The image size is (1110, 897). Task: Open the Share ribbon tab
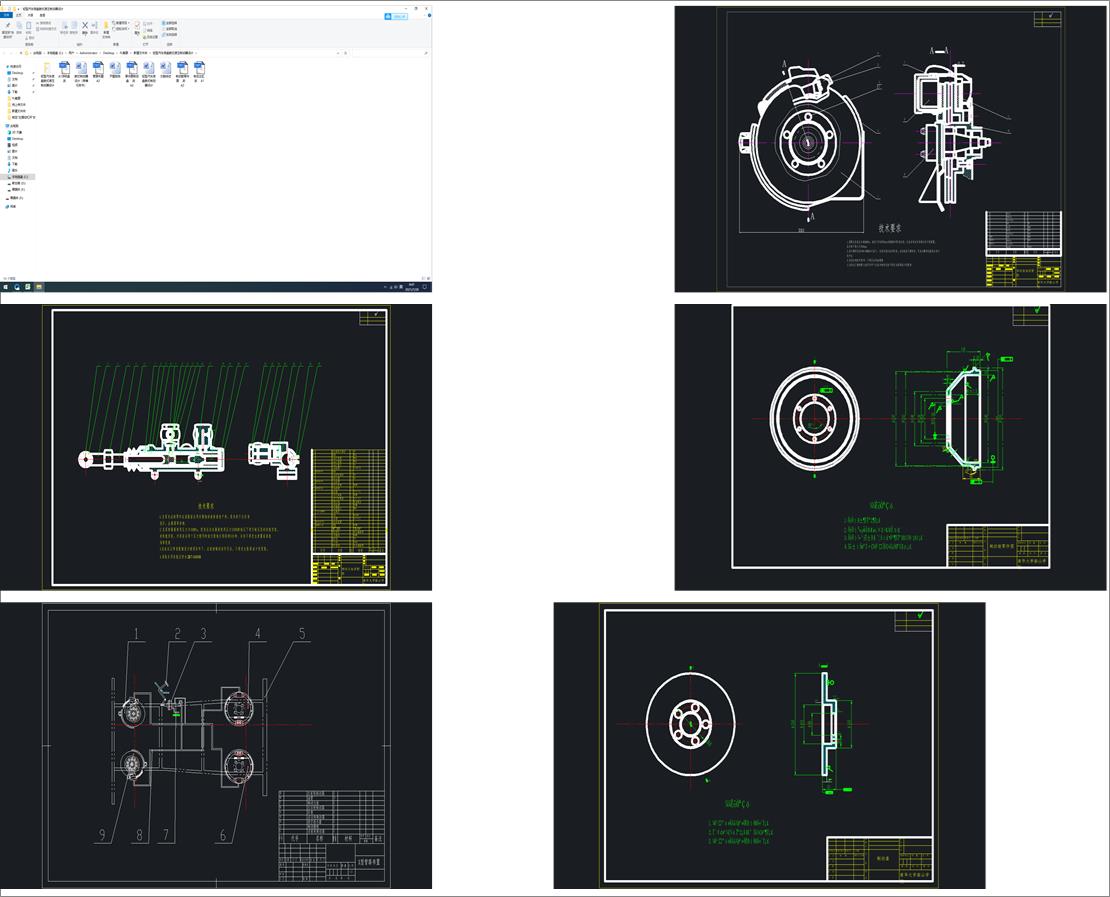30,15
